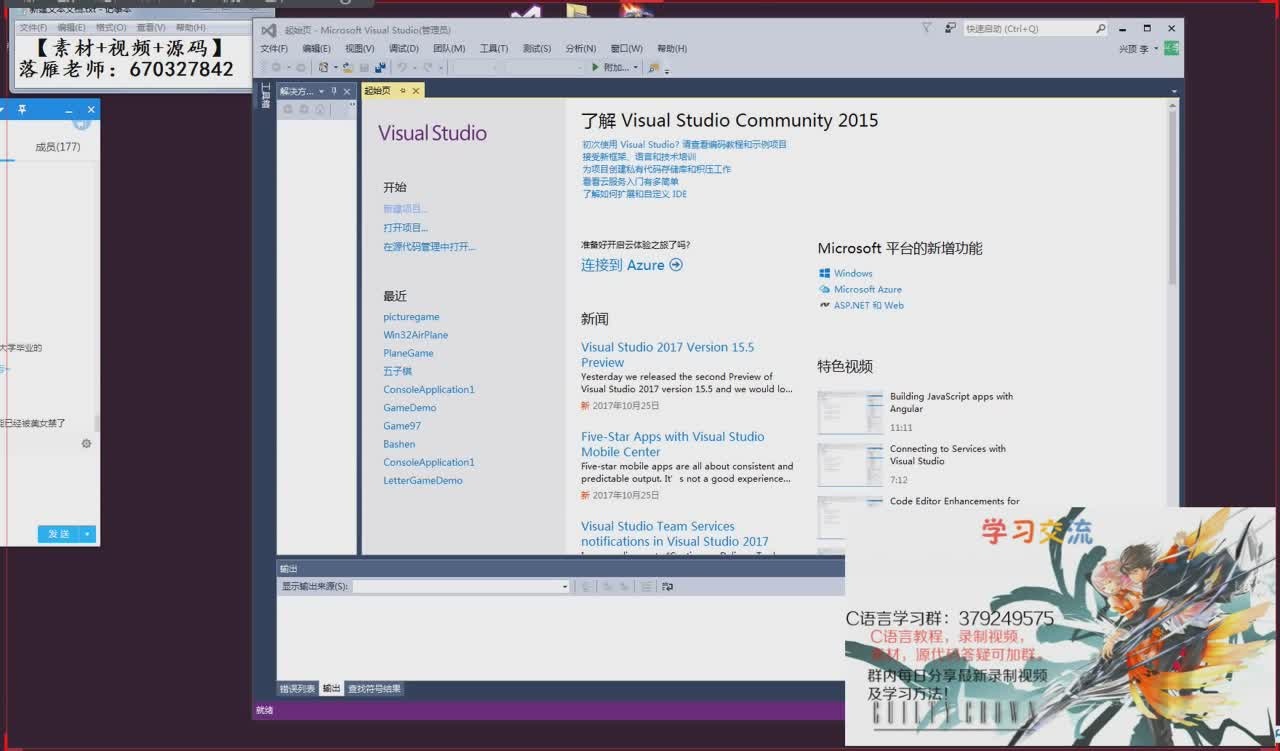The height and width of the screenshot is (751, 1280).
Task: Open the 工具(T) menu
Action: 494,48
